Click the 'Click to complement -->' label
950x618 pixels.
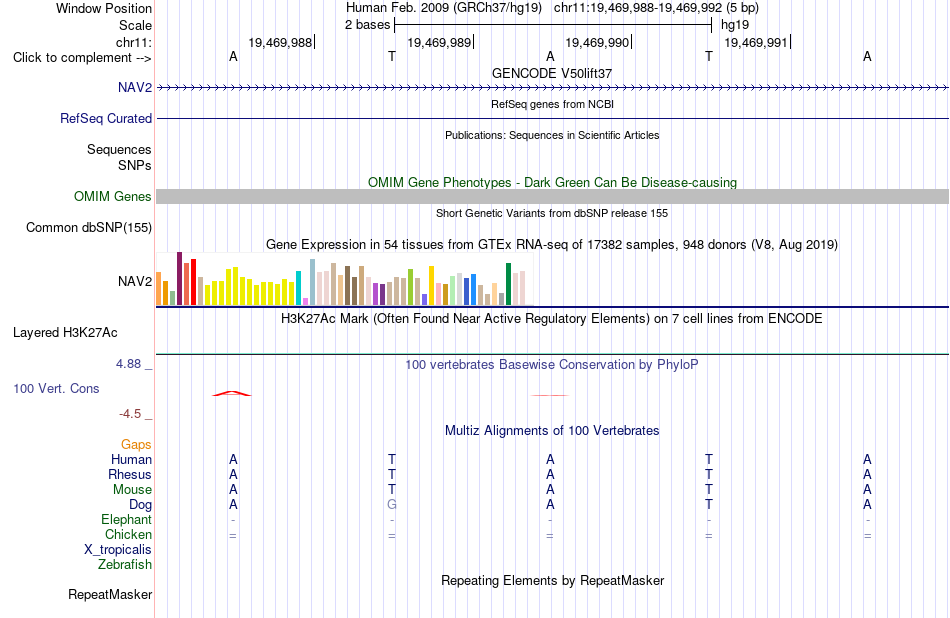pos(82,58)
